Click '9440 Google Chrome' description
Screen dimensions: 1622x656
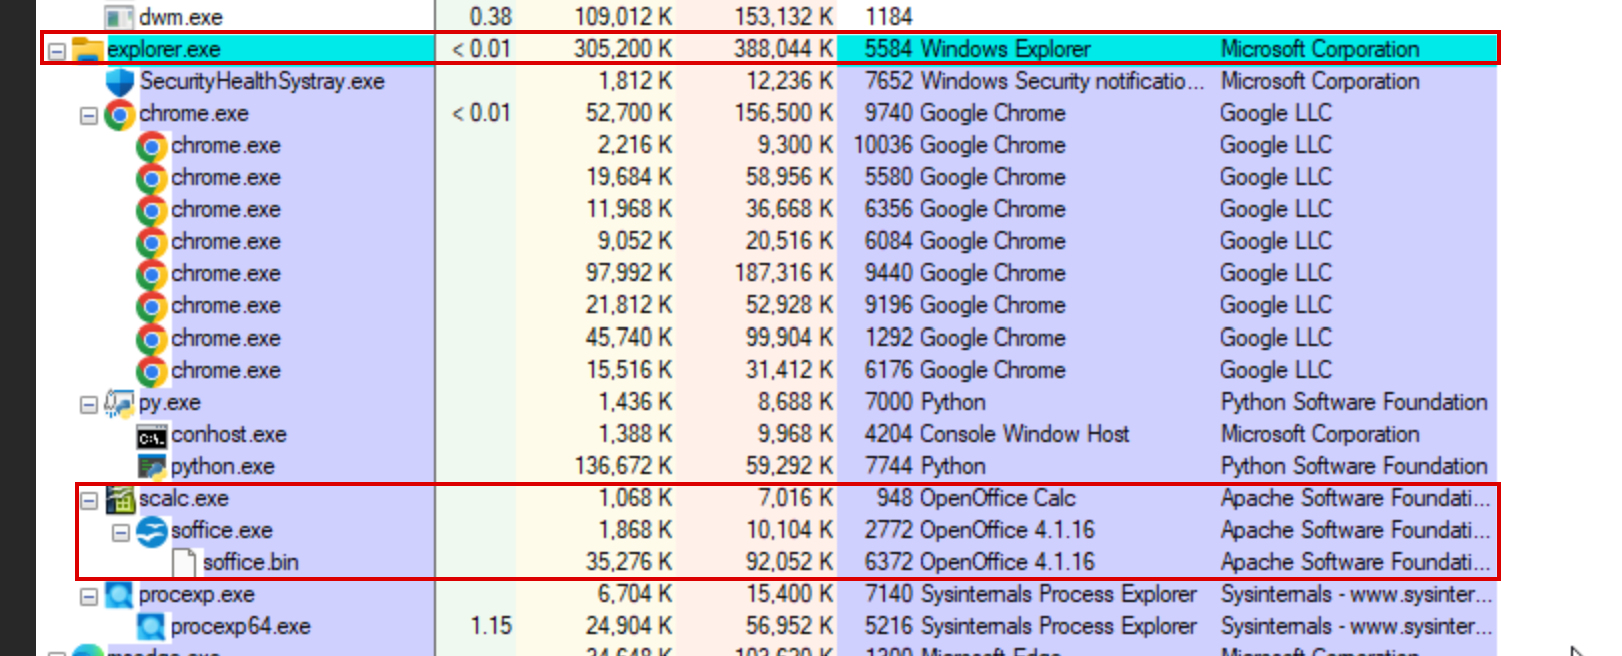965,273
